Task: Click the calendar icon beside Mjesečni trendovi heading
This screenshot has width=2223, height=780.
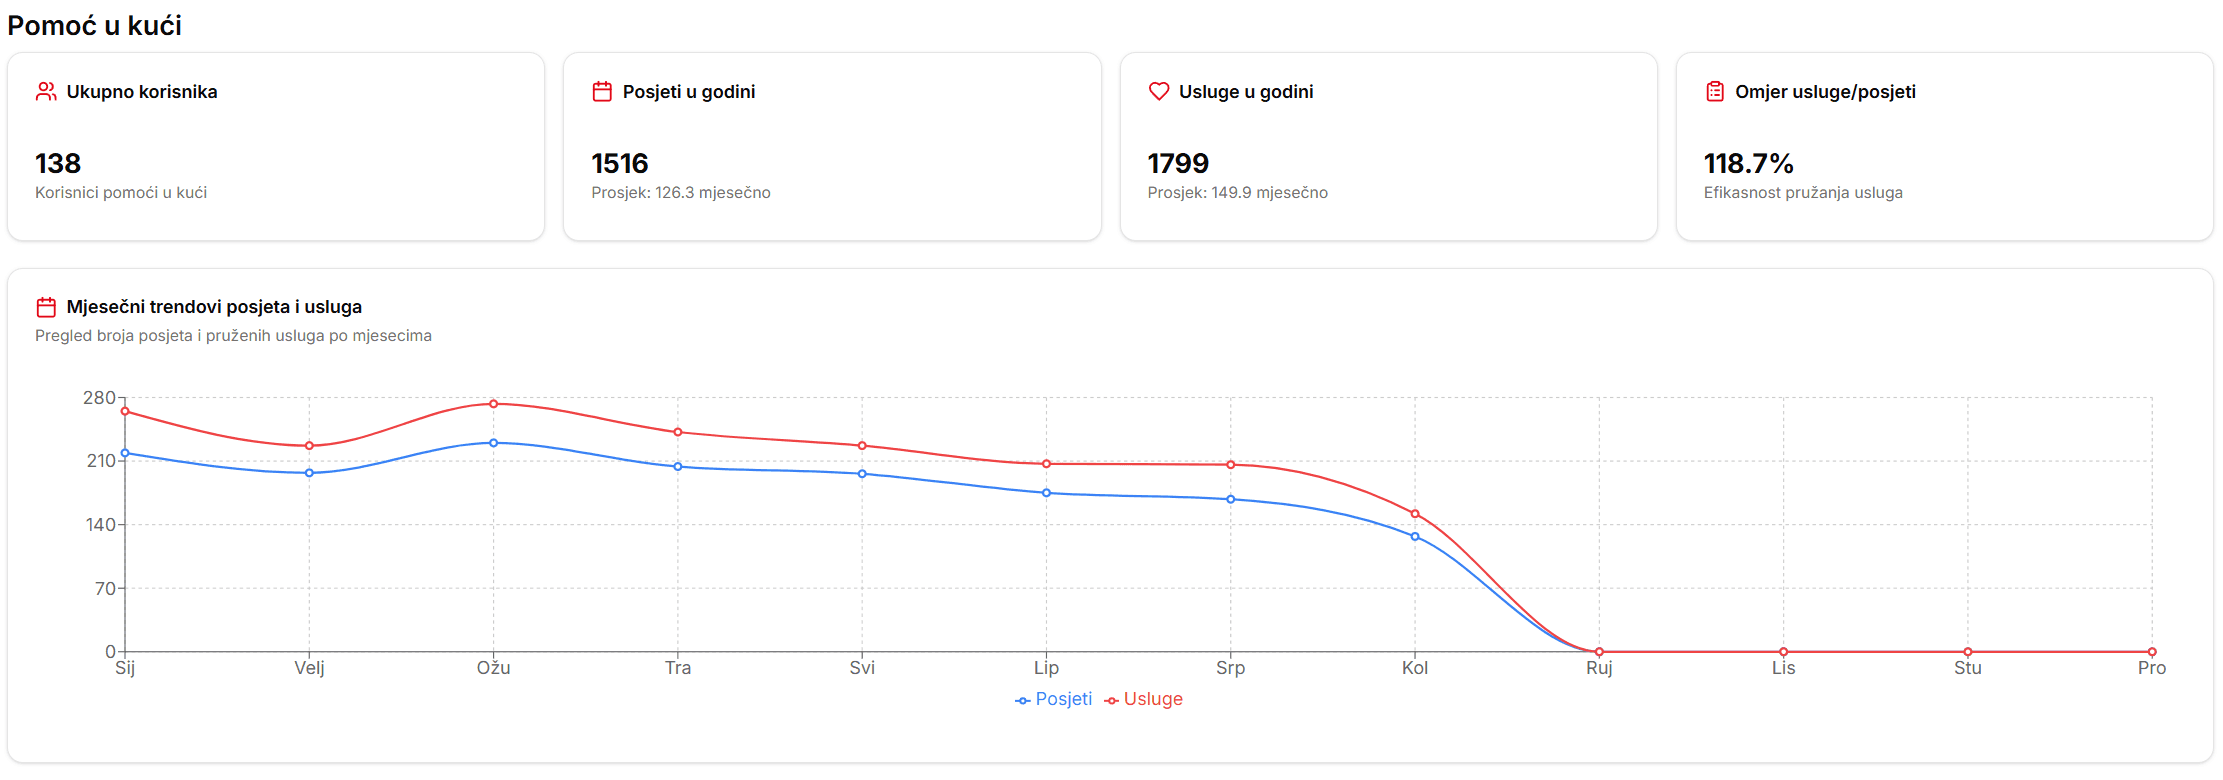Action: [46, 307]
